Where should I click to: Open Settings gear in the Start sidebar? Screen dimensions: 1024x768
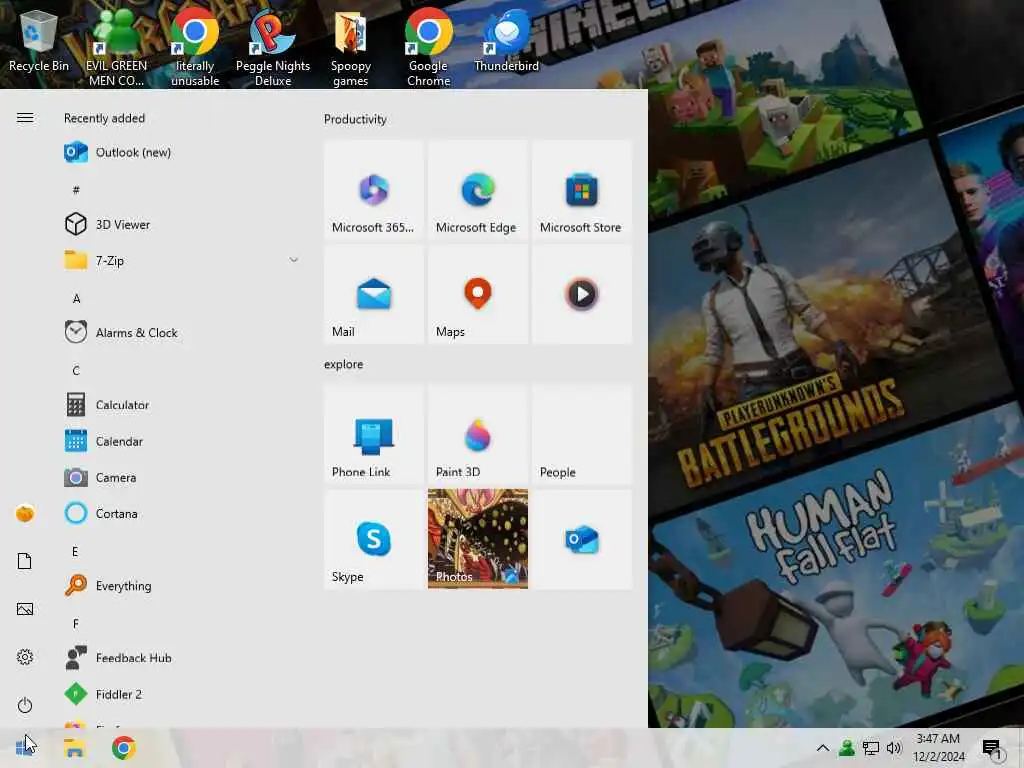click(x=25, y=657)
